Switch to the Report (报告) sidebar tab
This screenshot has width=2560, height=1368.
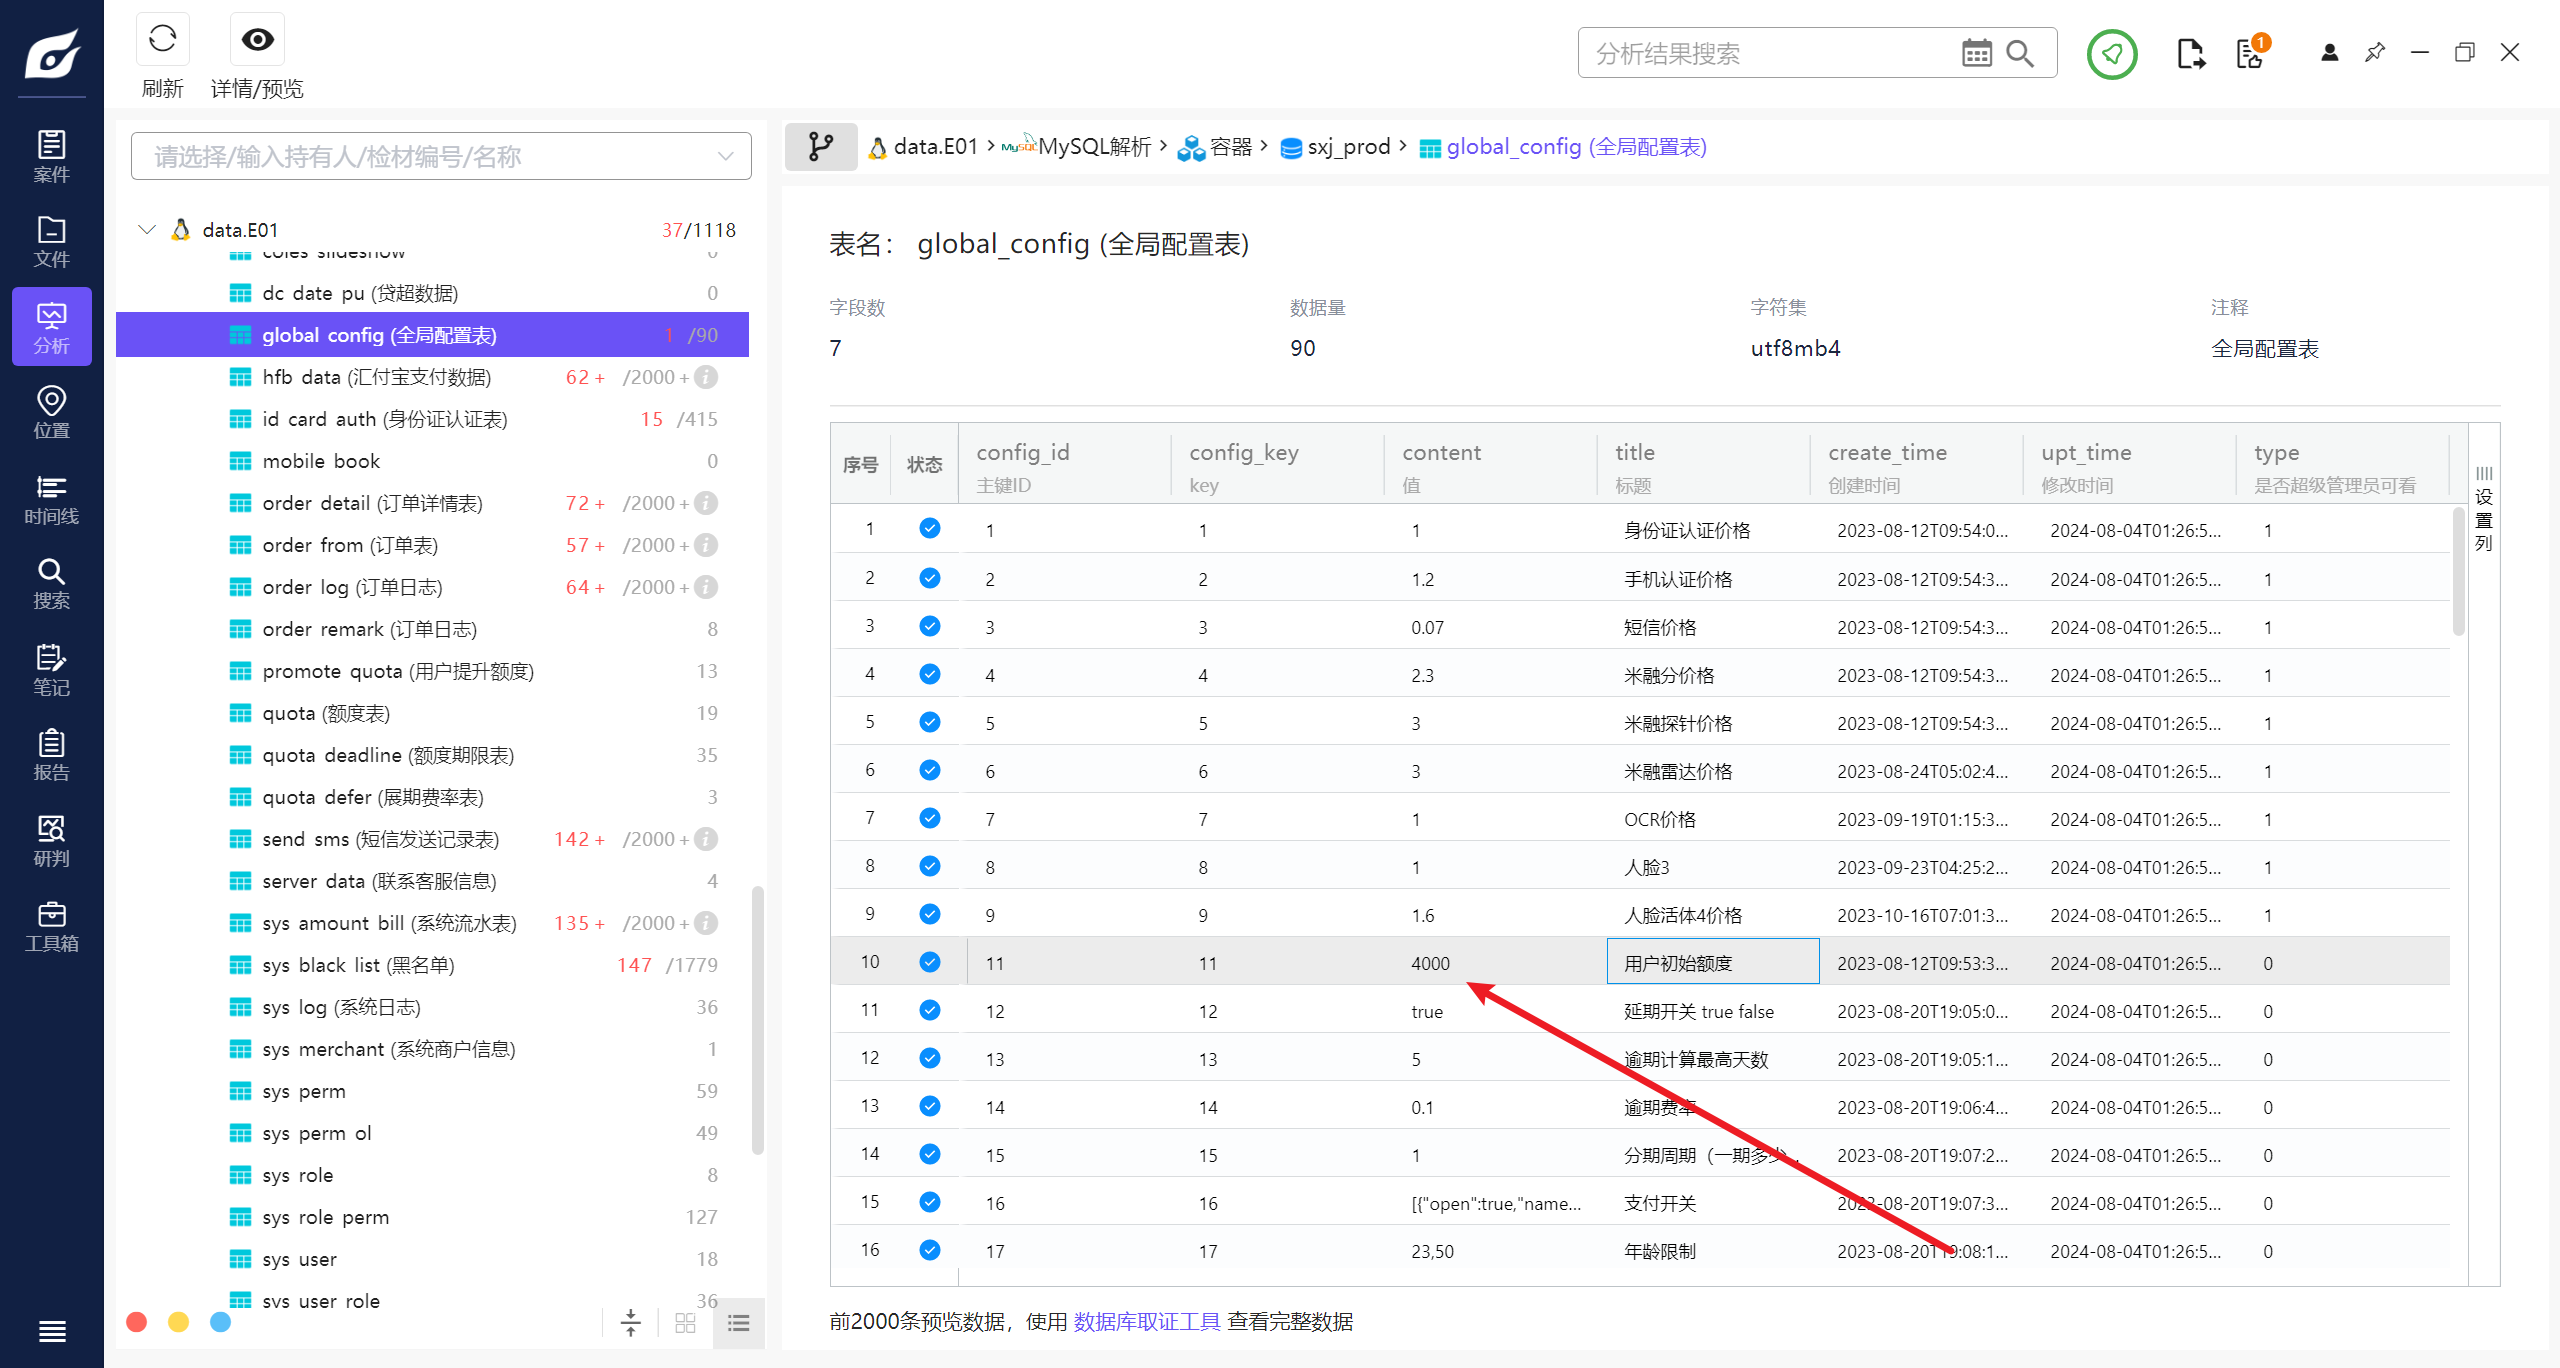pos(51,755)
